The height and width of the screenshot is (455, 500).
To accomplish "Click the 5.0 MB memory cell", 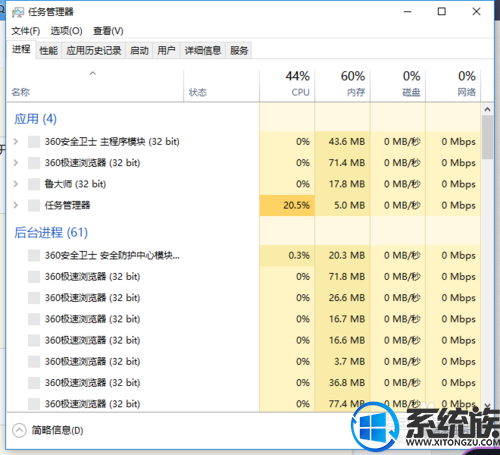I will tap(343, 205).
